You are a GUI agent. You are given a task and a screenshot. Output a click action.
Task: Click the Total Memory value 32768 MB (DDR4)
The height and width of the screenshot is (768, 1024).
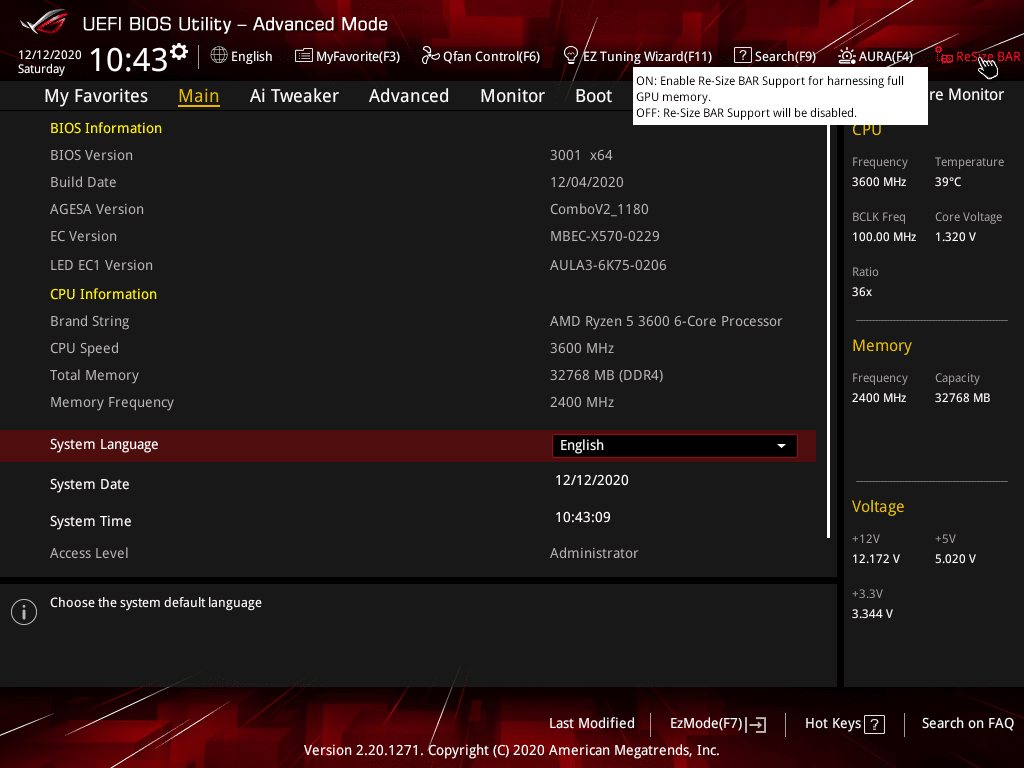pyautogui.click(x=606, y=376)
